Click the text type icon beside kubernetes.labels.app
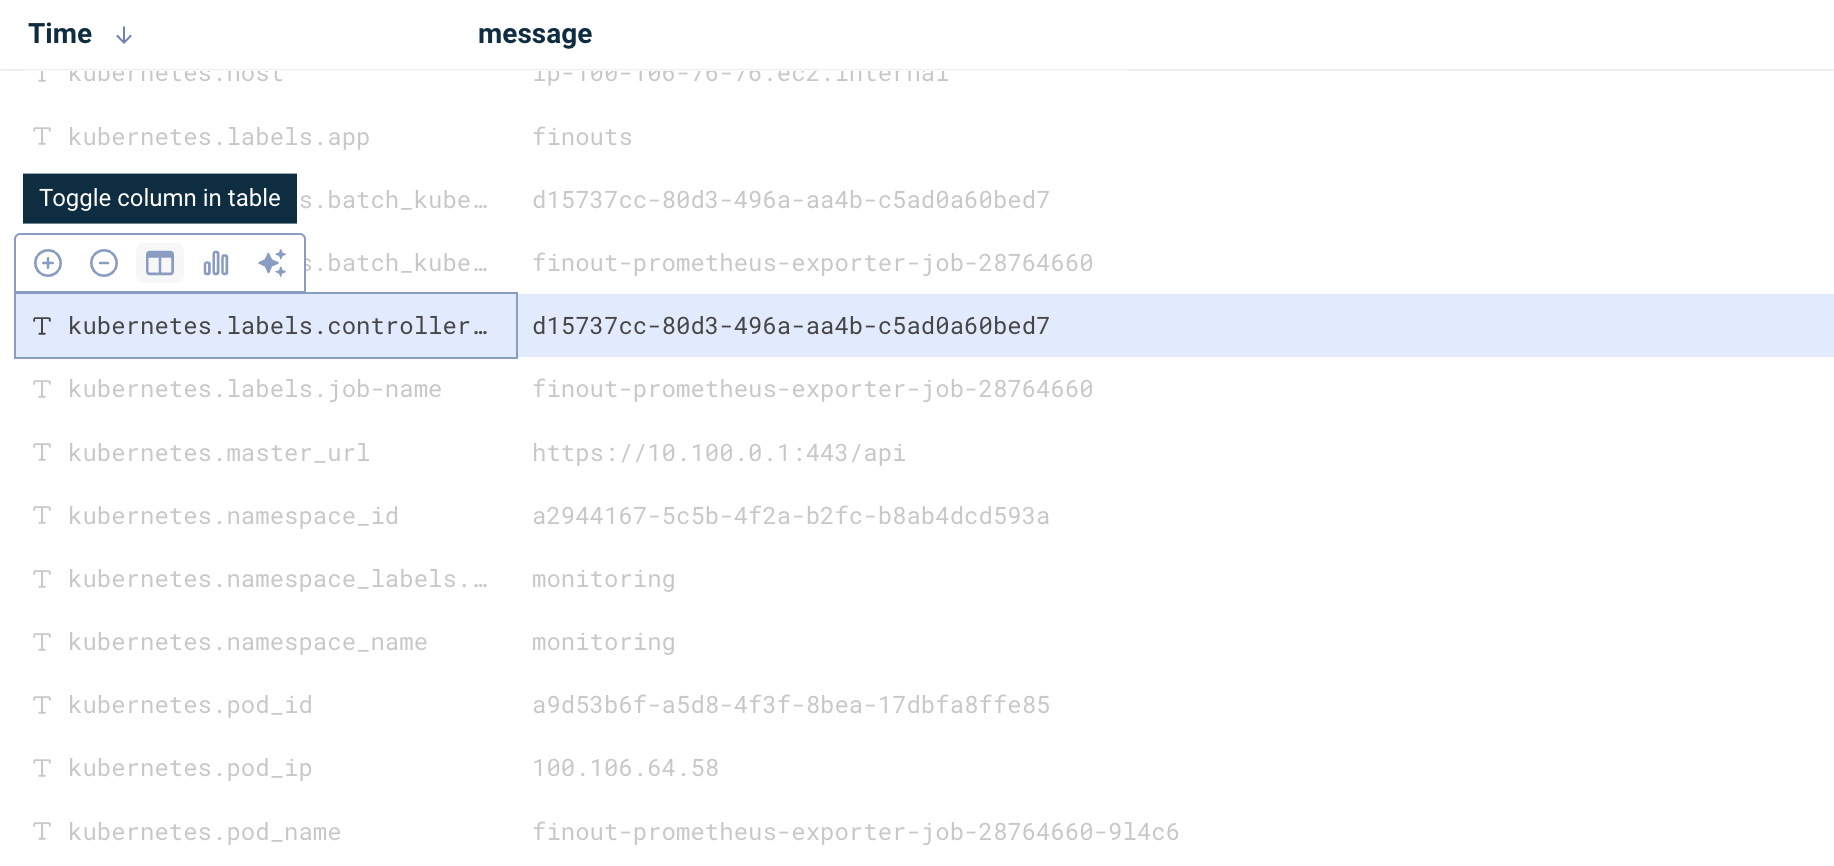Screen dimensions: 1834x866 pos(42,137)
